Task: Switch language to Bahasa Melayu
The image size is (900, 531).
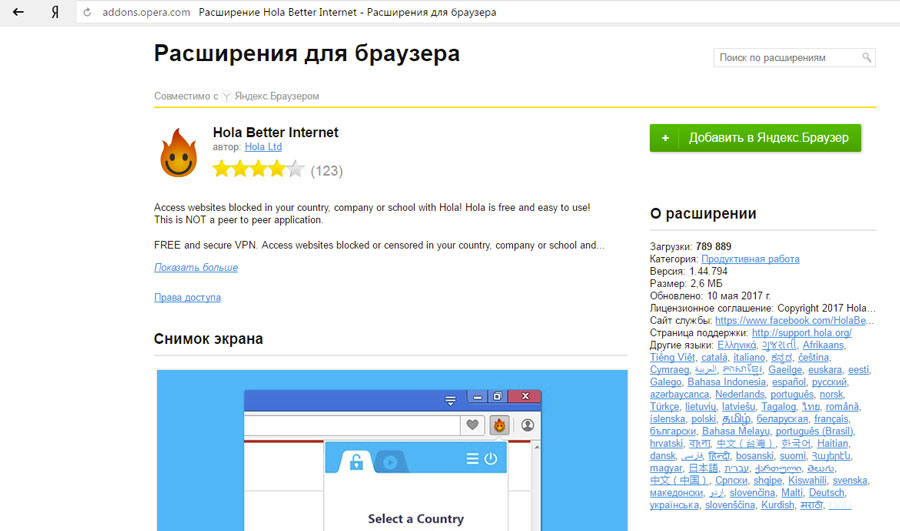Action: pos(735,431)
